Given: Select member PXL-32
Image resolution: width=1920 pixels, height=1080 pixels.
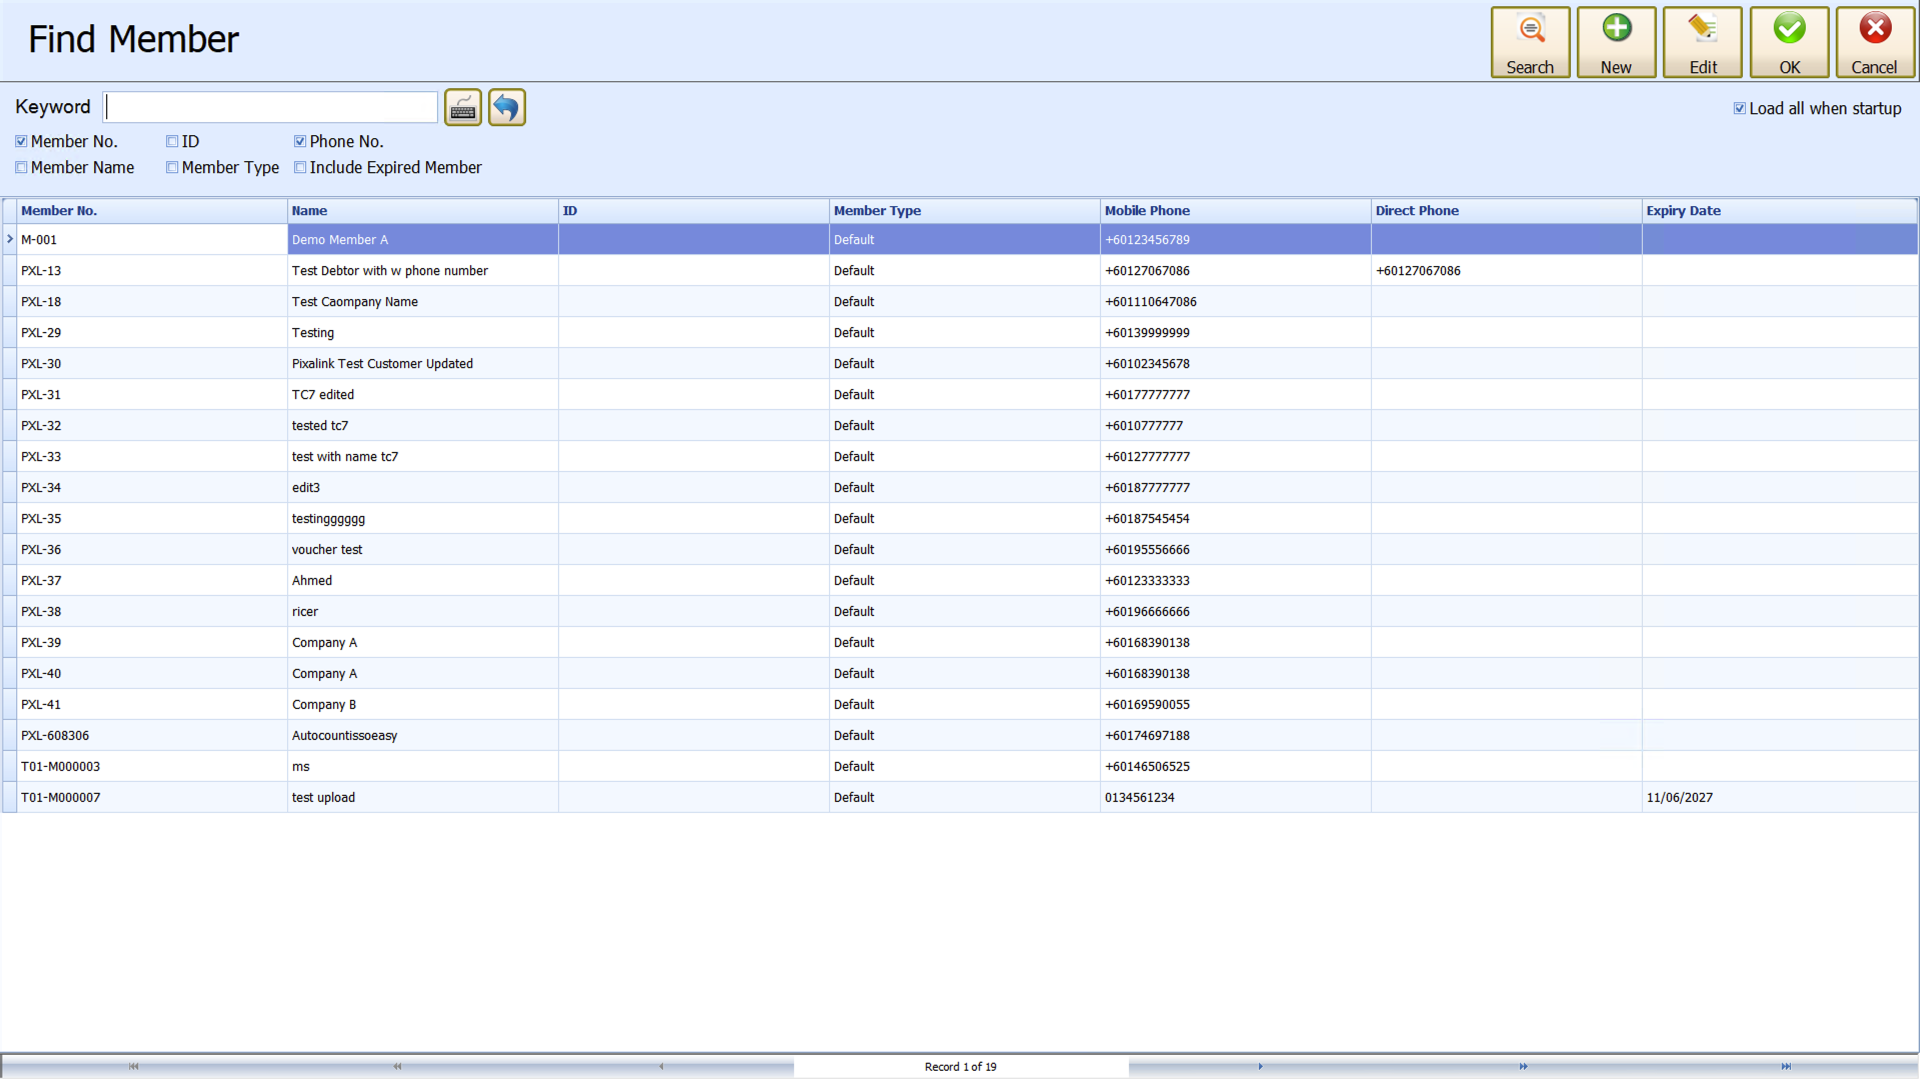Looking at the screenshot, I should (41, 426).
